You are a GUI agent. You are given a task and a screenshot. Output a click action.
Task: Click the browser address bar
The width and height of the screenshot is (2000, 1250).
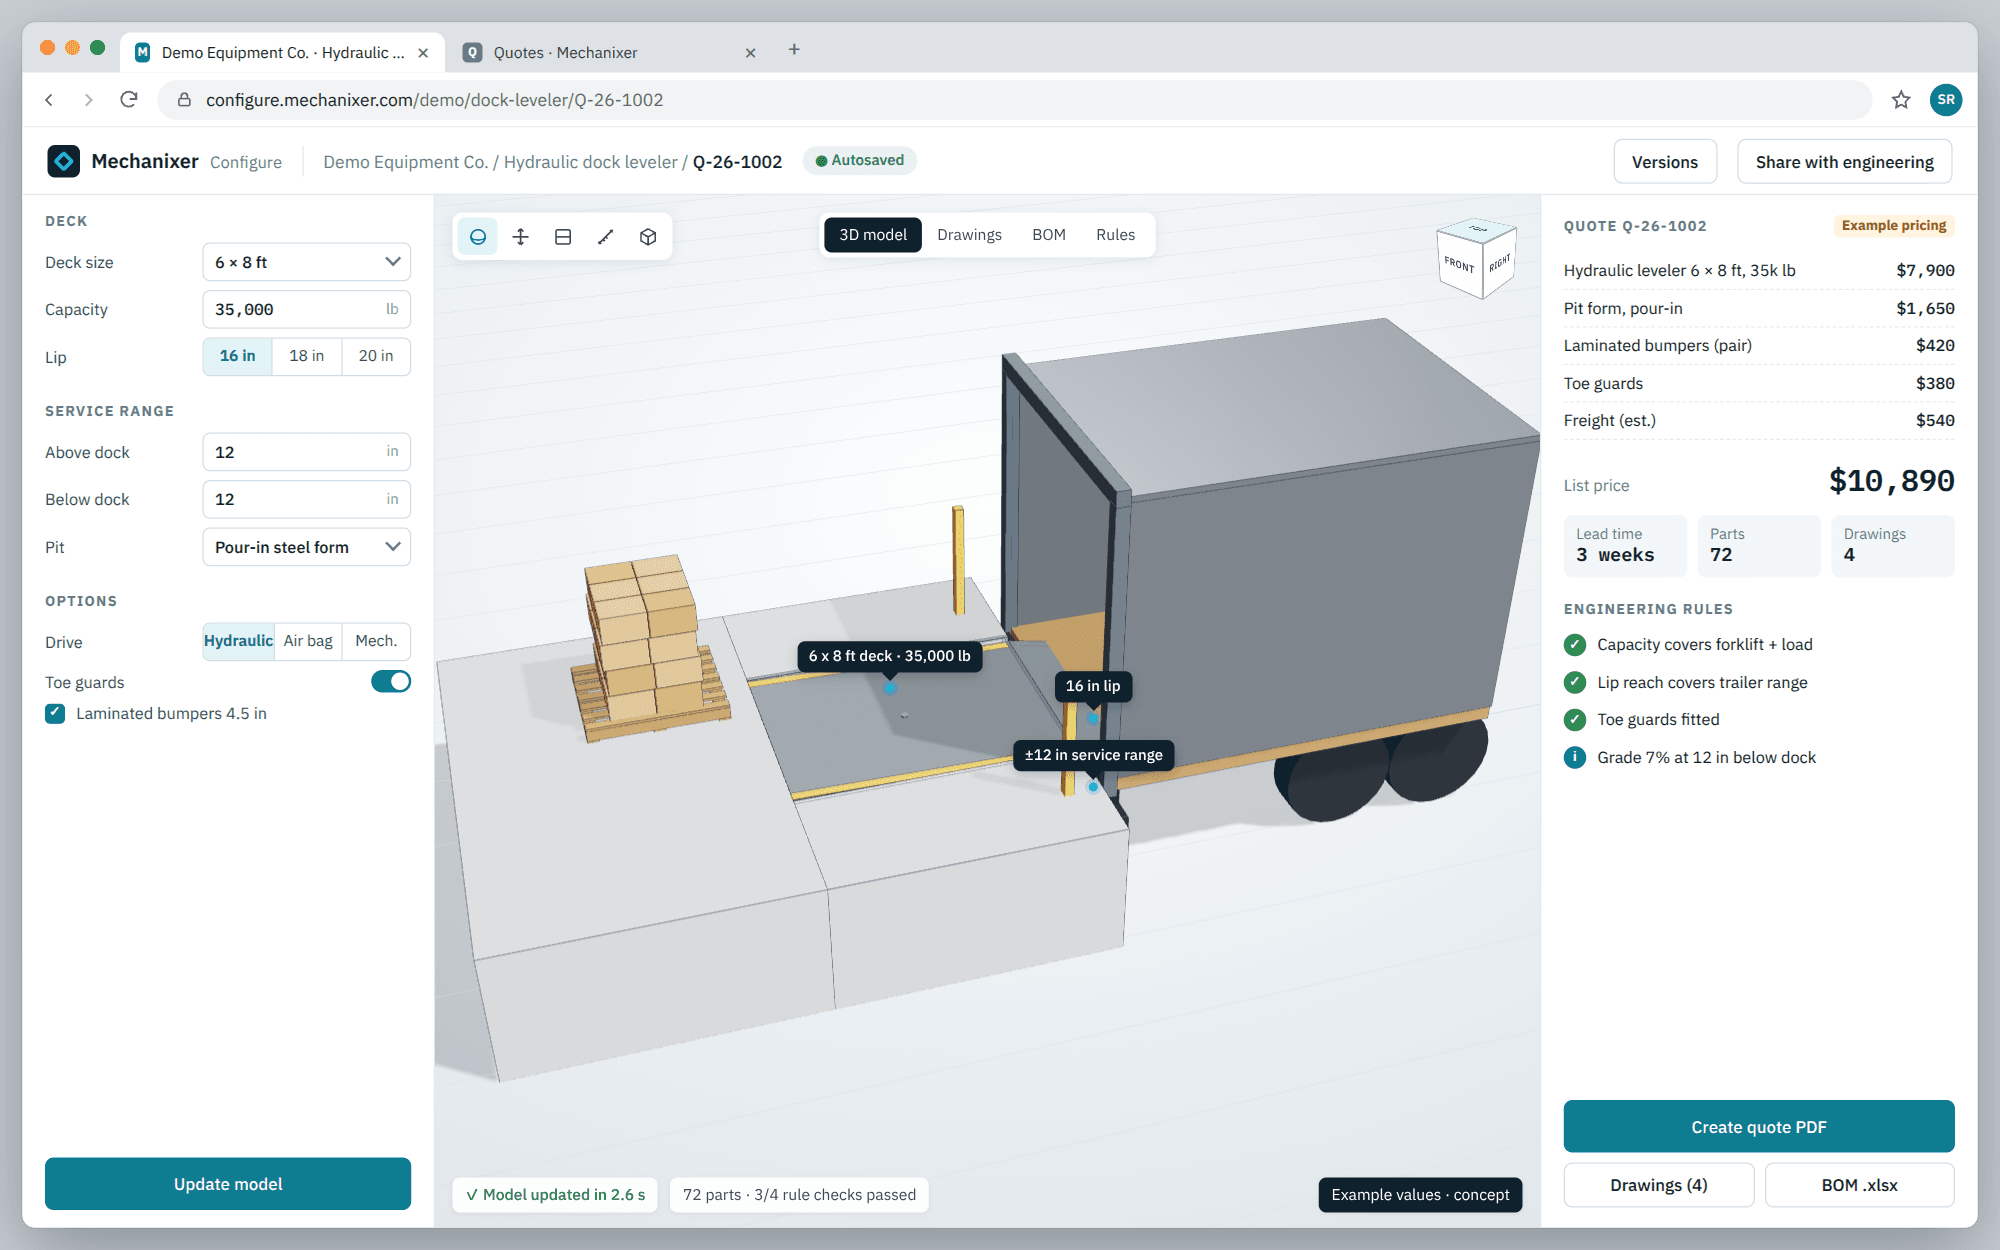pos(1015,100)
